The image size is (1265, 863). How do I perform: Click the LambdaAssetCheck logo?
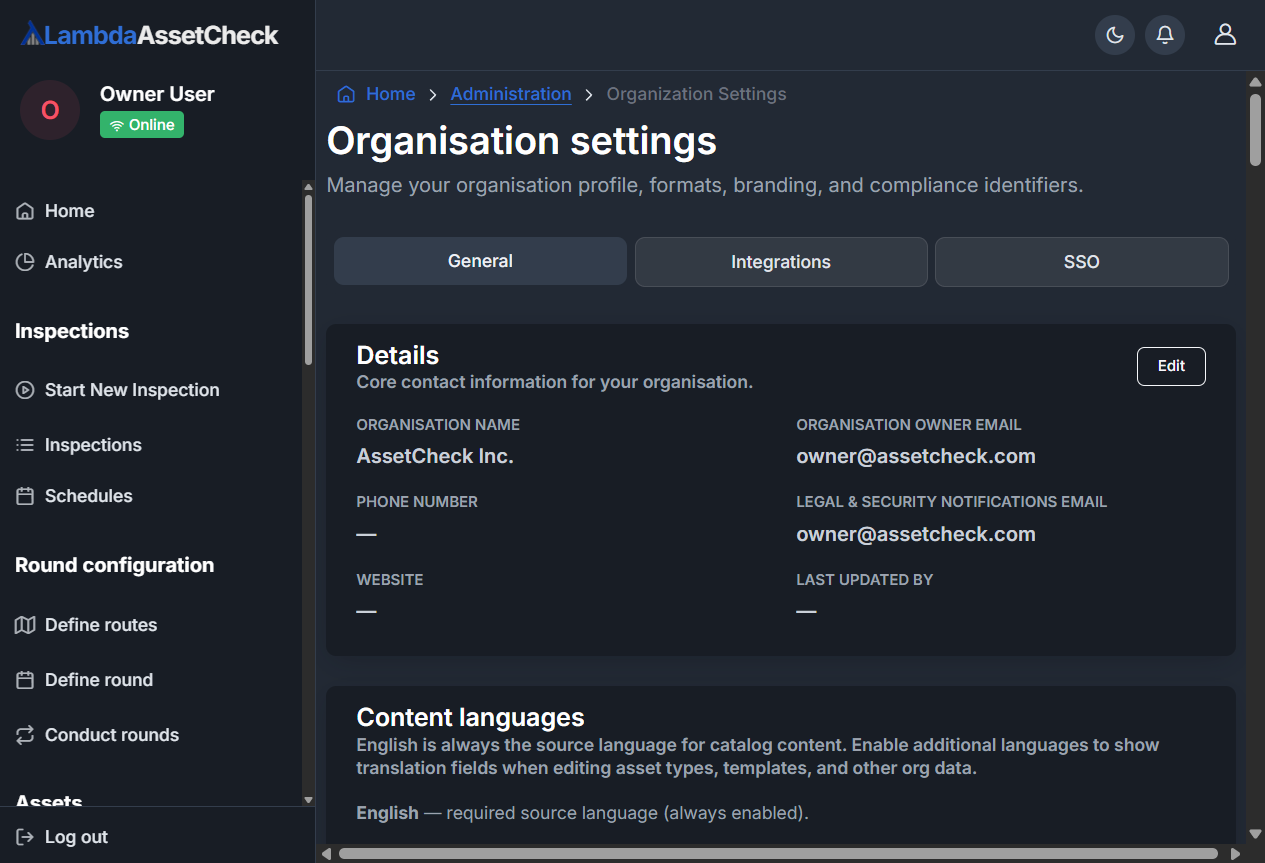(x=149, y=35)
